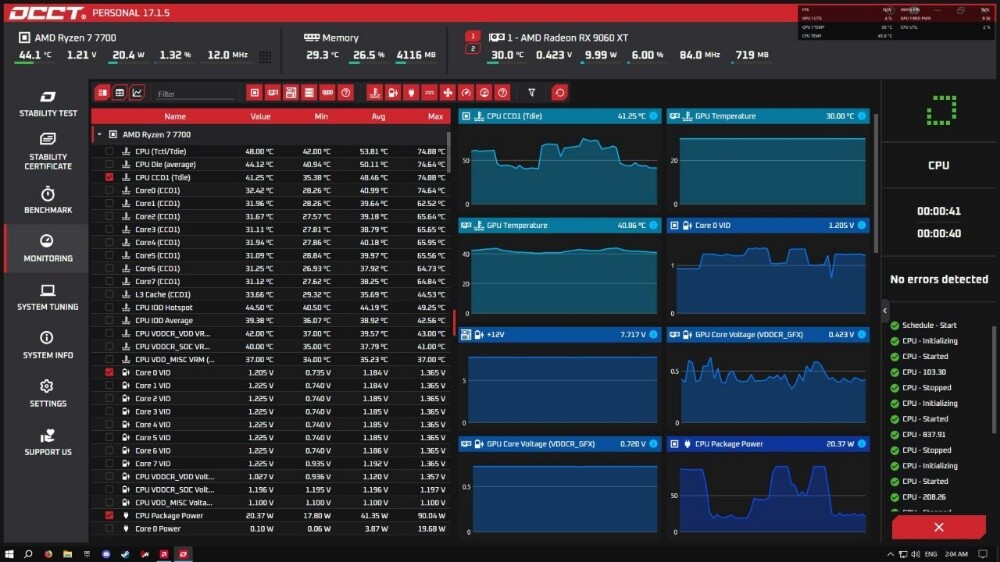Image resolution: width=1000 pixels, height=562 pixels.
Task: Switch to combined table and graph view
Action: tap(102, 93)
